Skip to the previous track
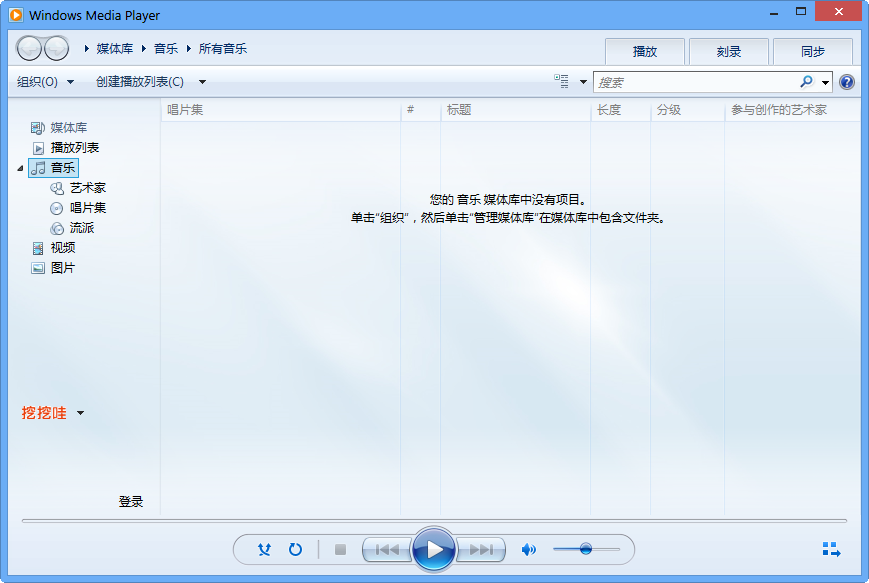The image size is (869, 583). pyautogui.click(x=386, y=549)
